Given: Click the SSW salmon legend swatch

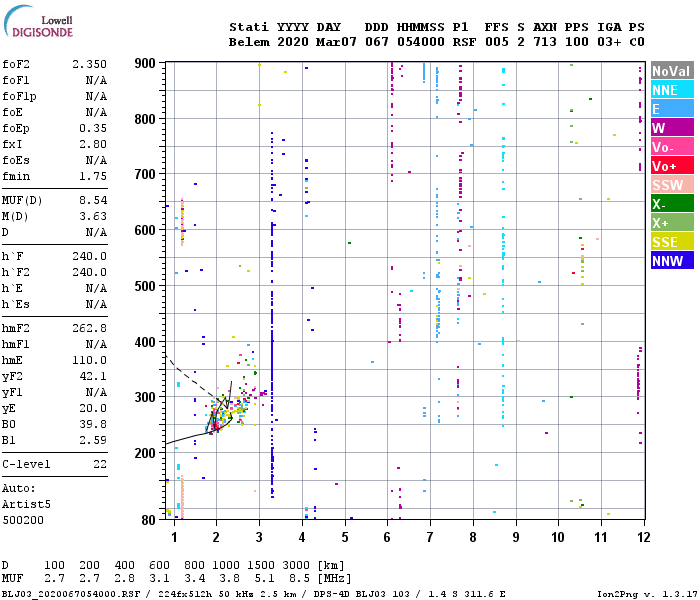Looking at the screenshot, I should 672,185.
